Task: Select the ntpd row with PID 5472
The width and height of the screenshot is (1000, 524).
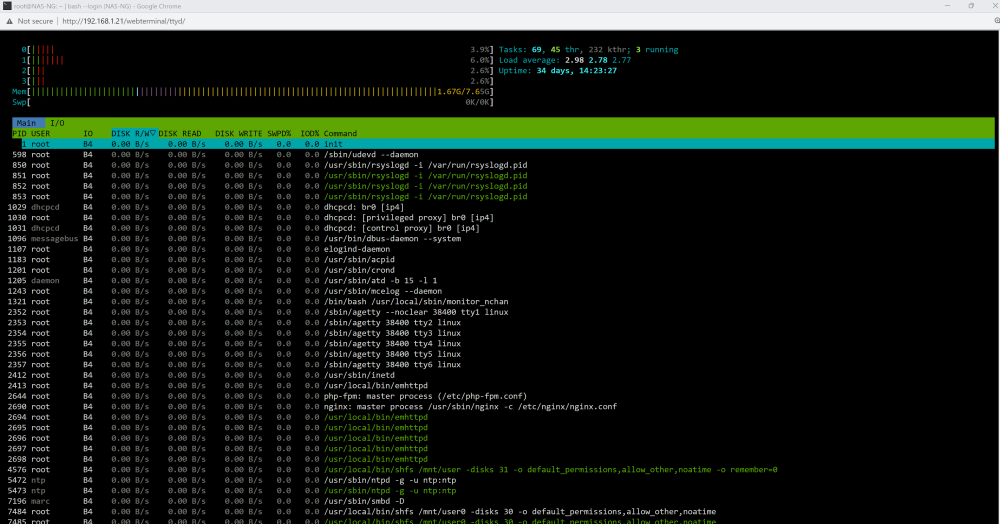Action: [503, 481]
